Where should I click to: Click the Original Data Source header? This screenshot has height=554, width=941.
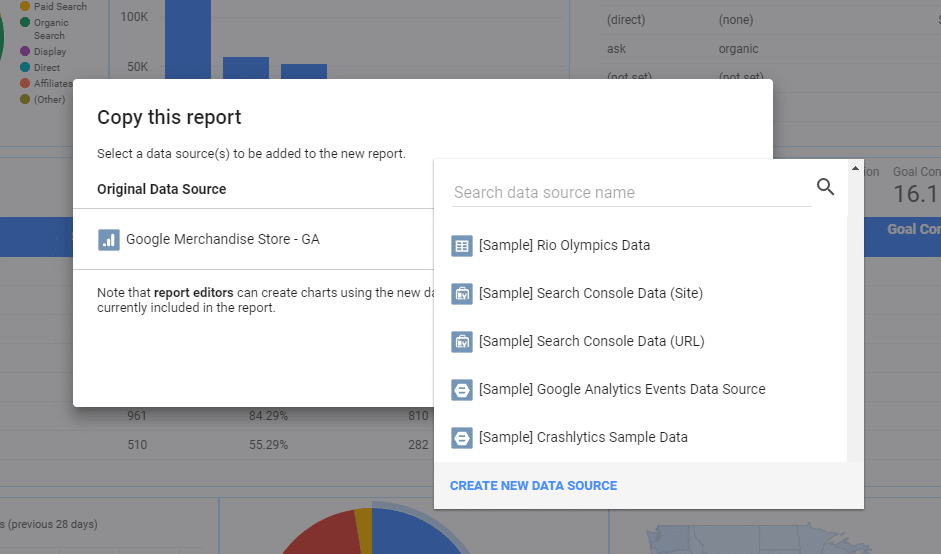(161, 189)
